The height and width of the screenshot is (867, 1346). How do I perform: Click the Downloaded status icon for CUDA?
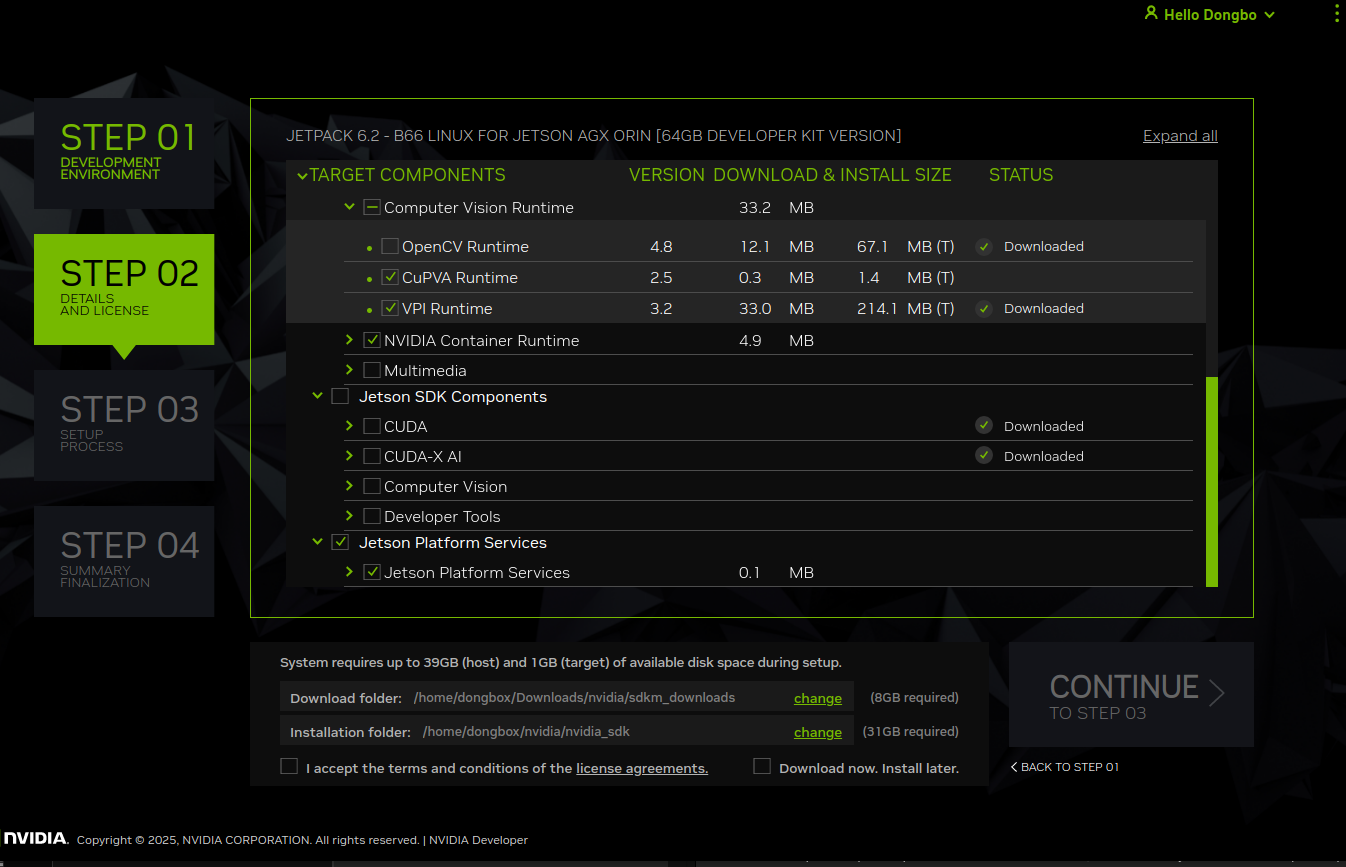pyautogui.click(x=984, y=426)
